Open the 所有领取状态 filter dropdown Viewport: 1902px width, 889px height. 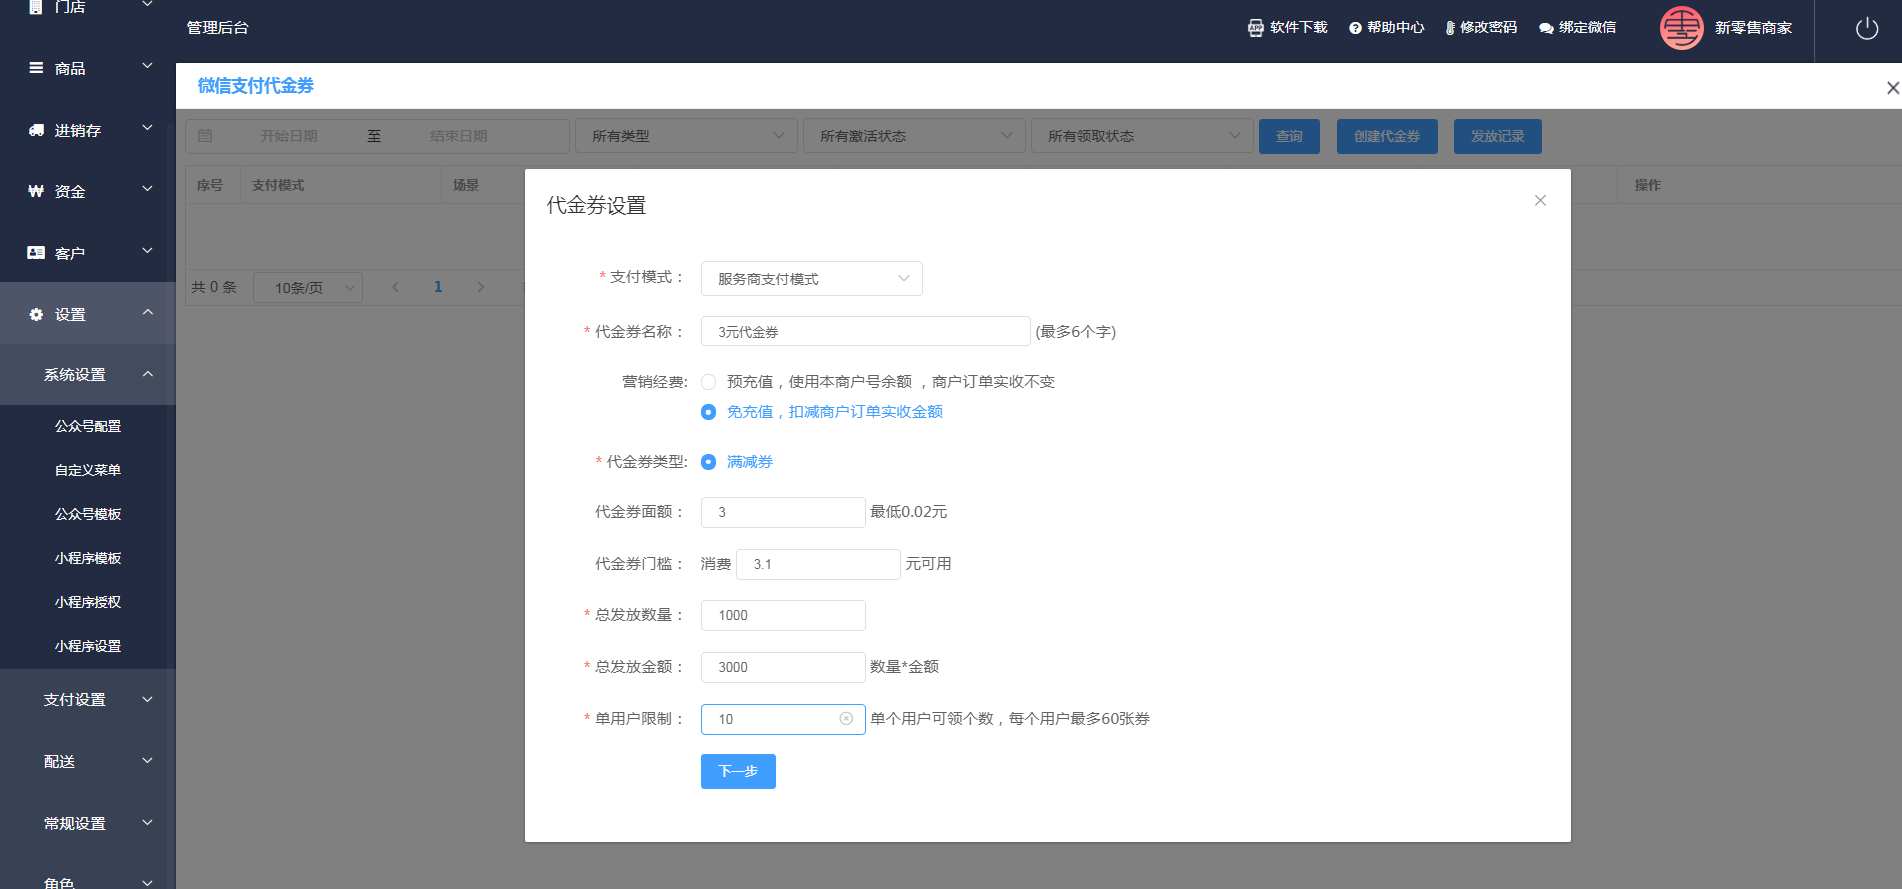pos(1142,136)
